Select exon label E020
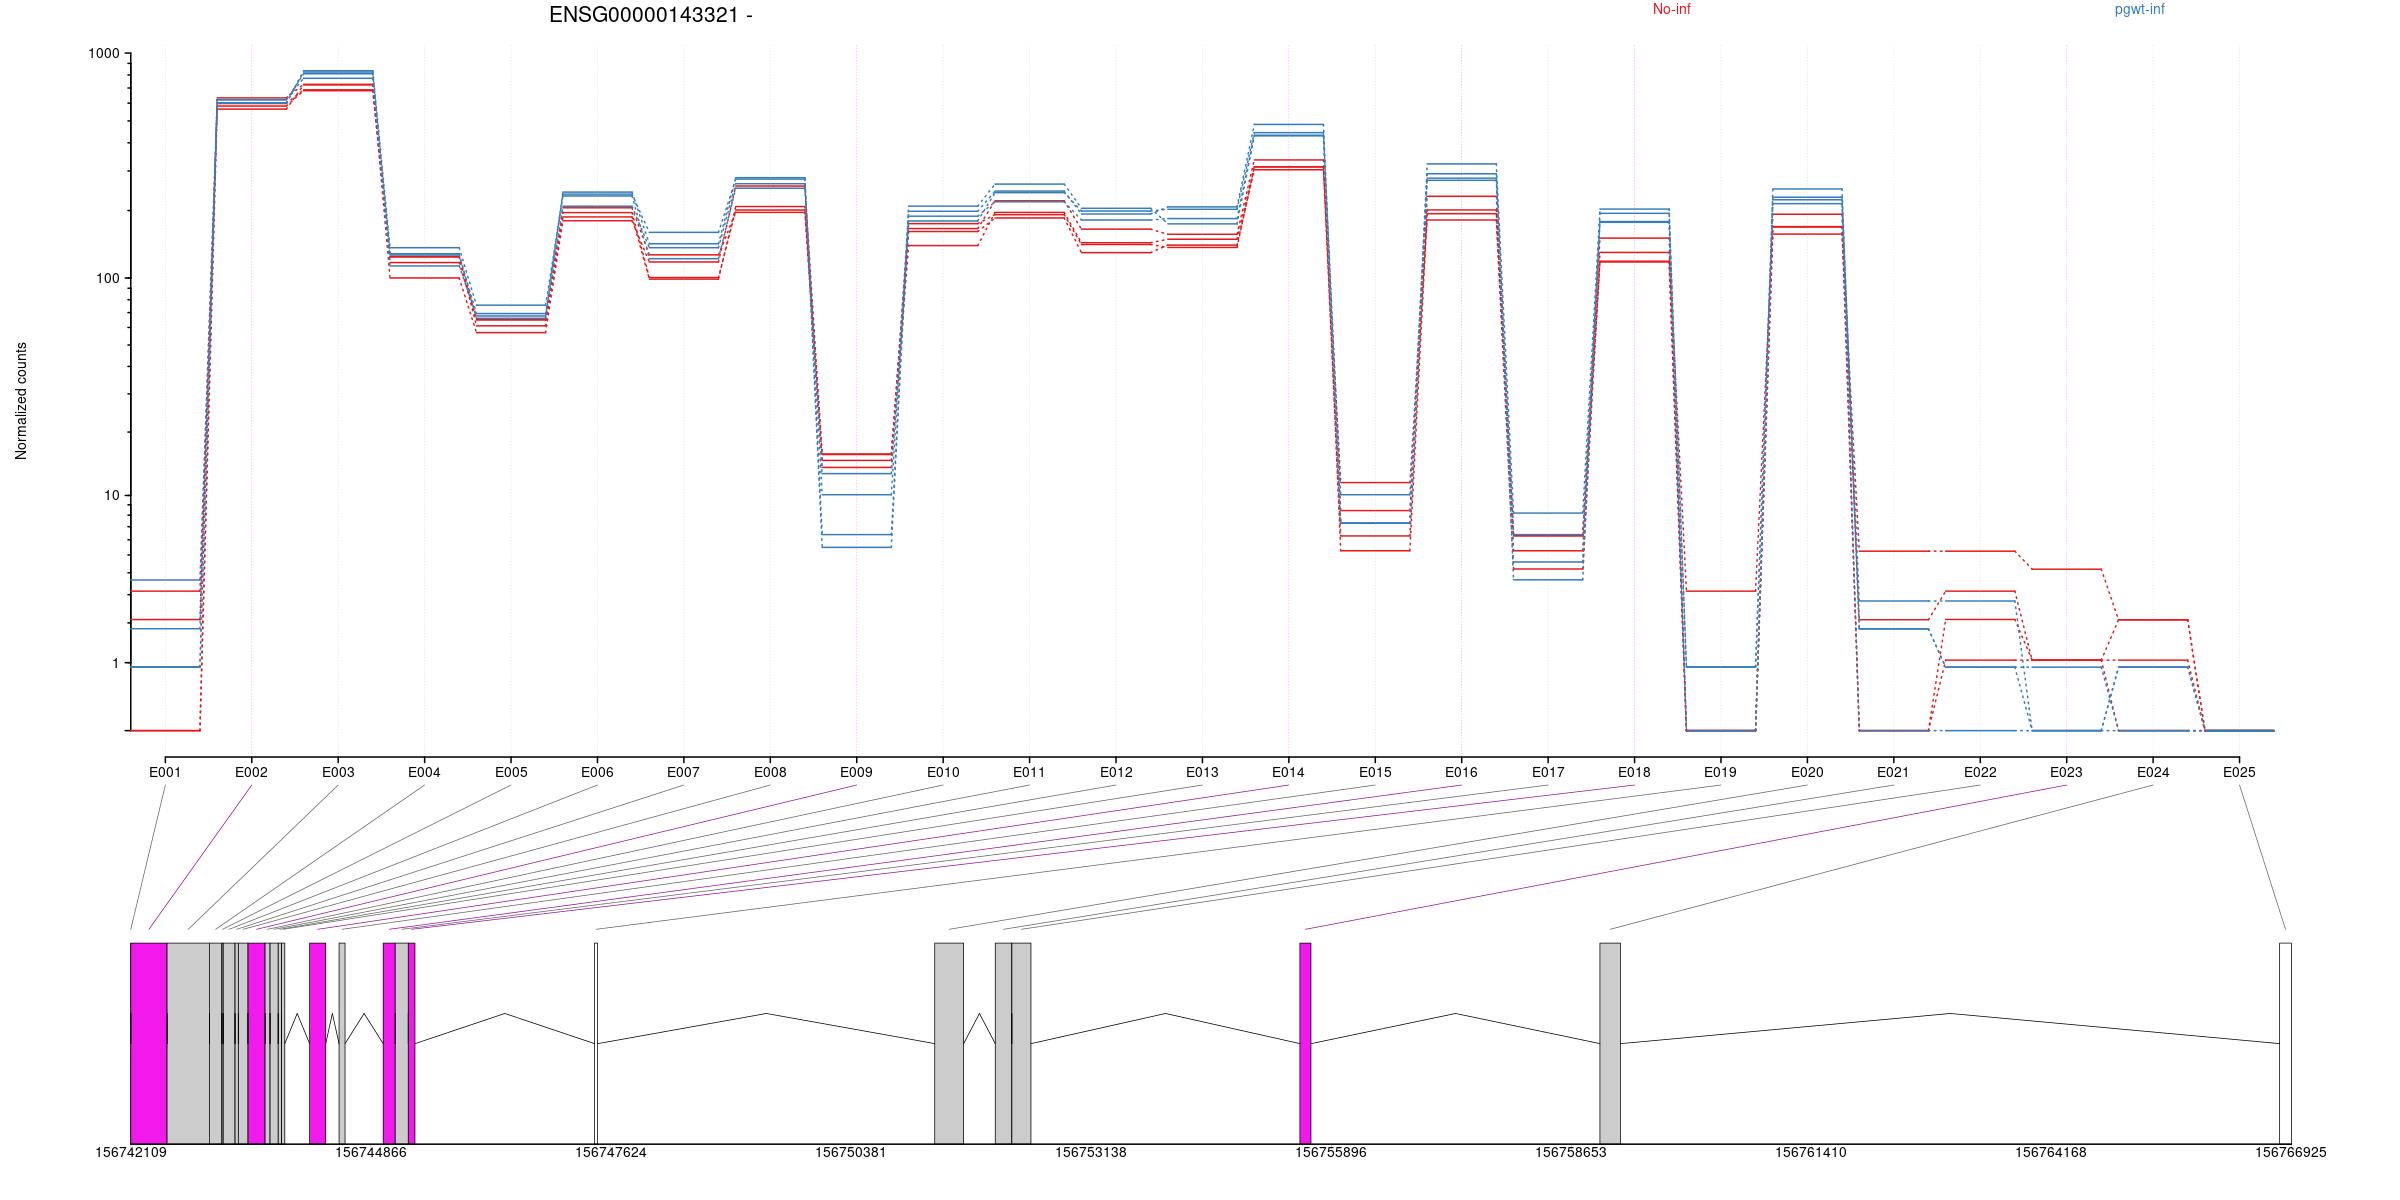Image resolution: width=2400 pixels, height=1200 pixels. [1807, 772]
